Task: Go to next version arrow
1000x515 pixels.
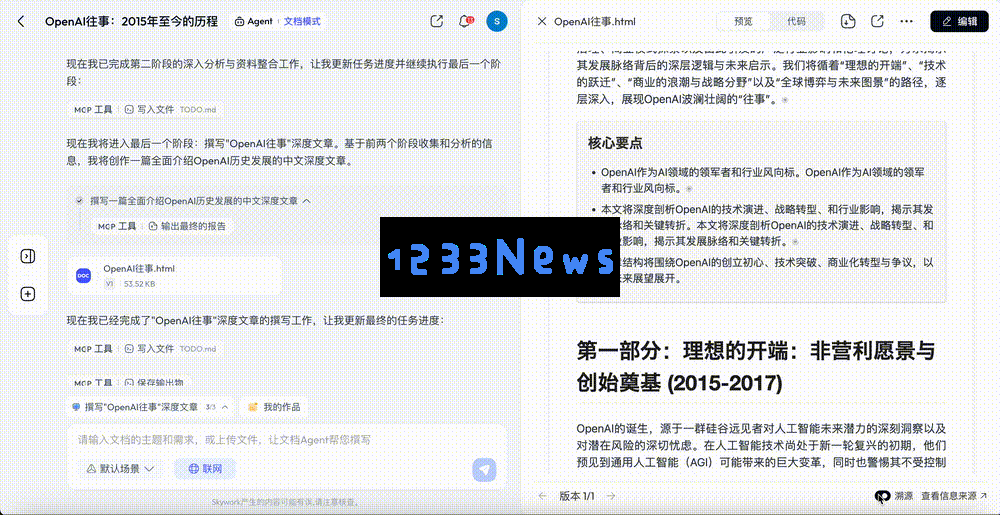Action: coord(611,495)
